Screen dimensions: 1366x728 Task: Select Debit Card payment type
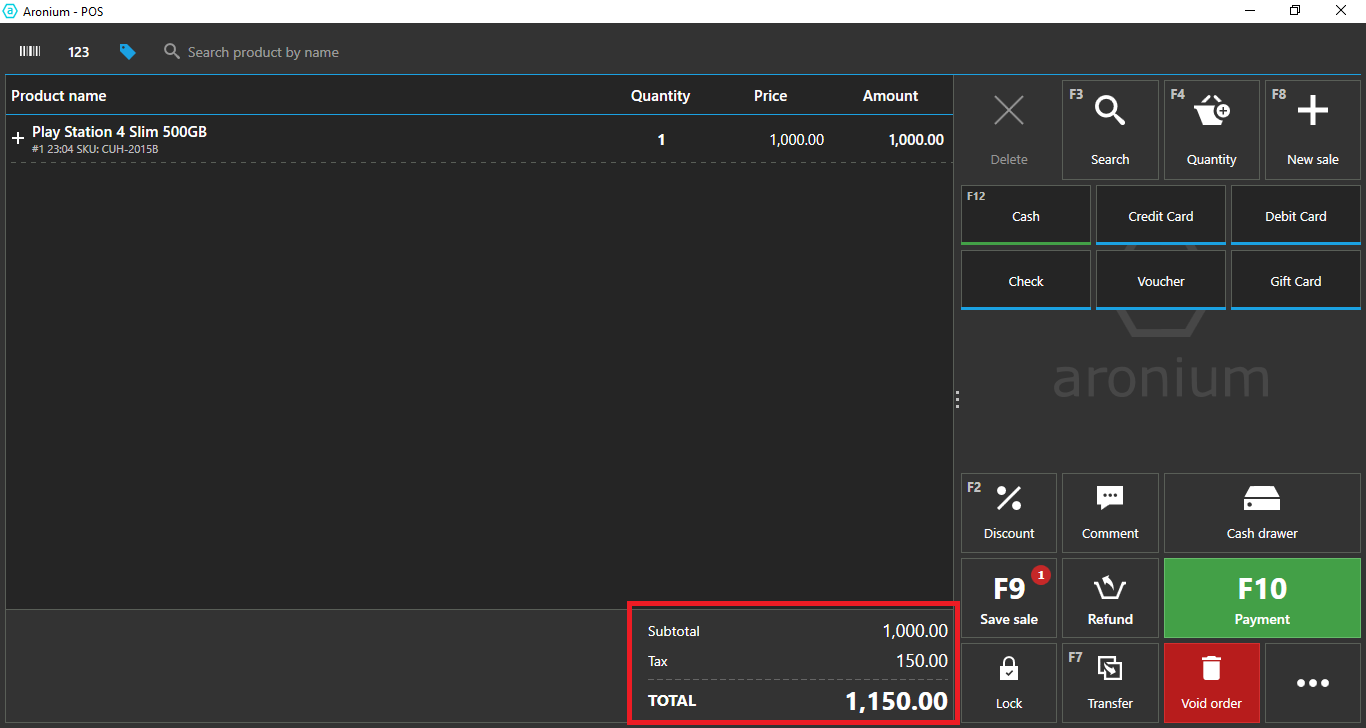(1295, 215)
